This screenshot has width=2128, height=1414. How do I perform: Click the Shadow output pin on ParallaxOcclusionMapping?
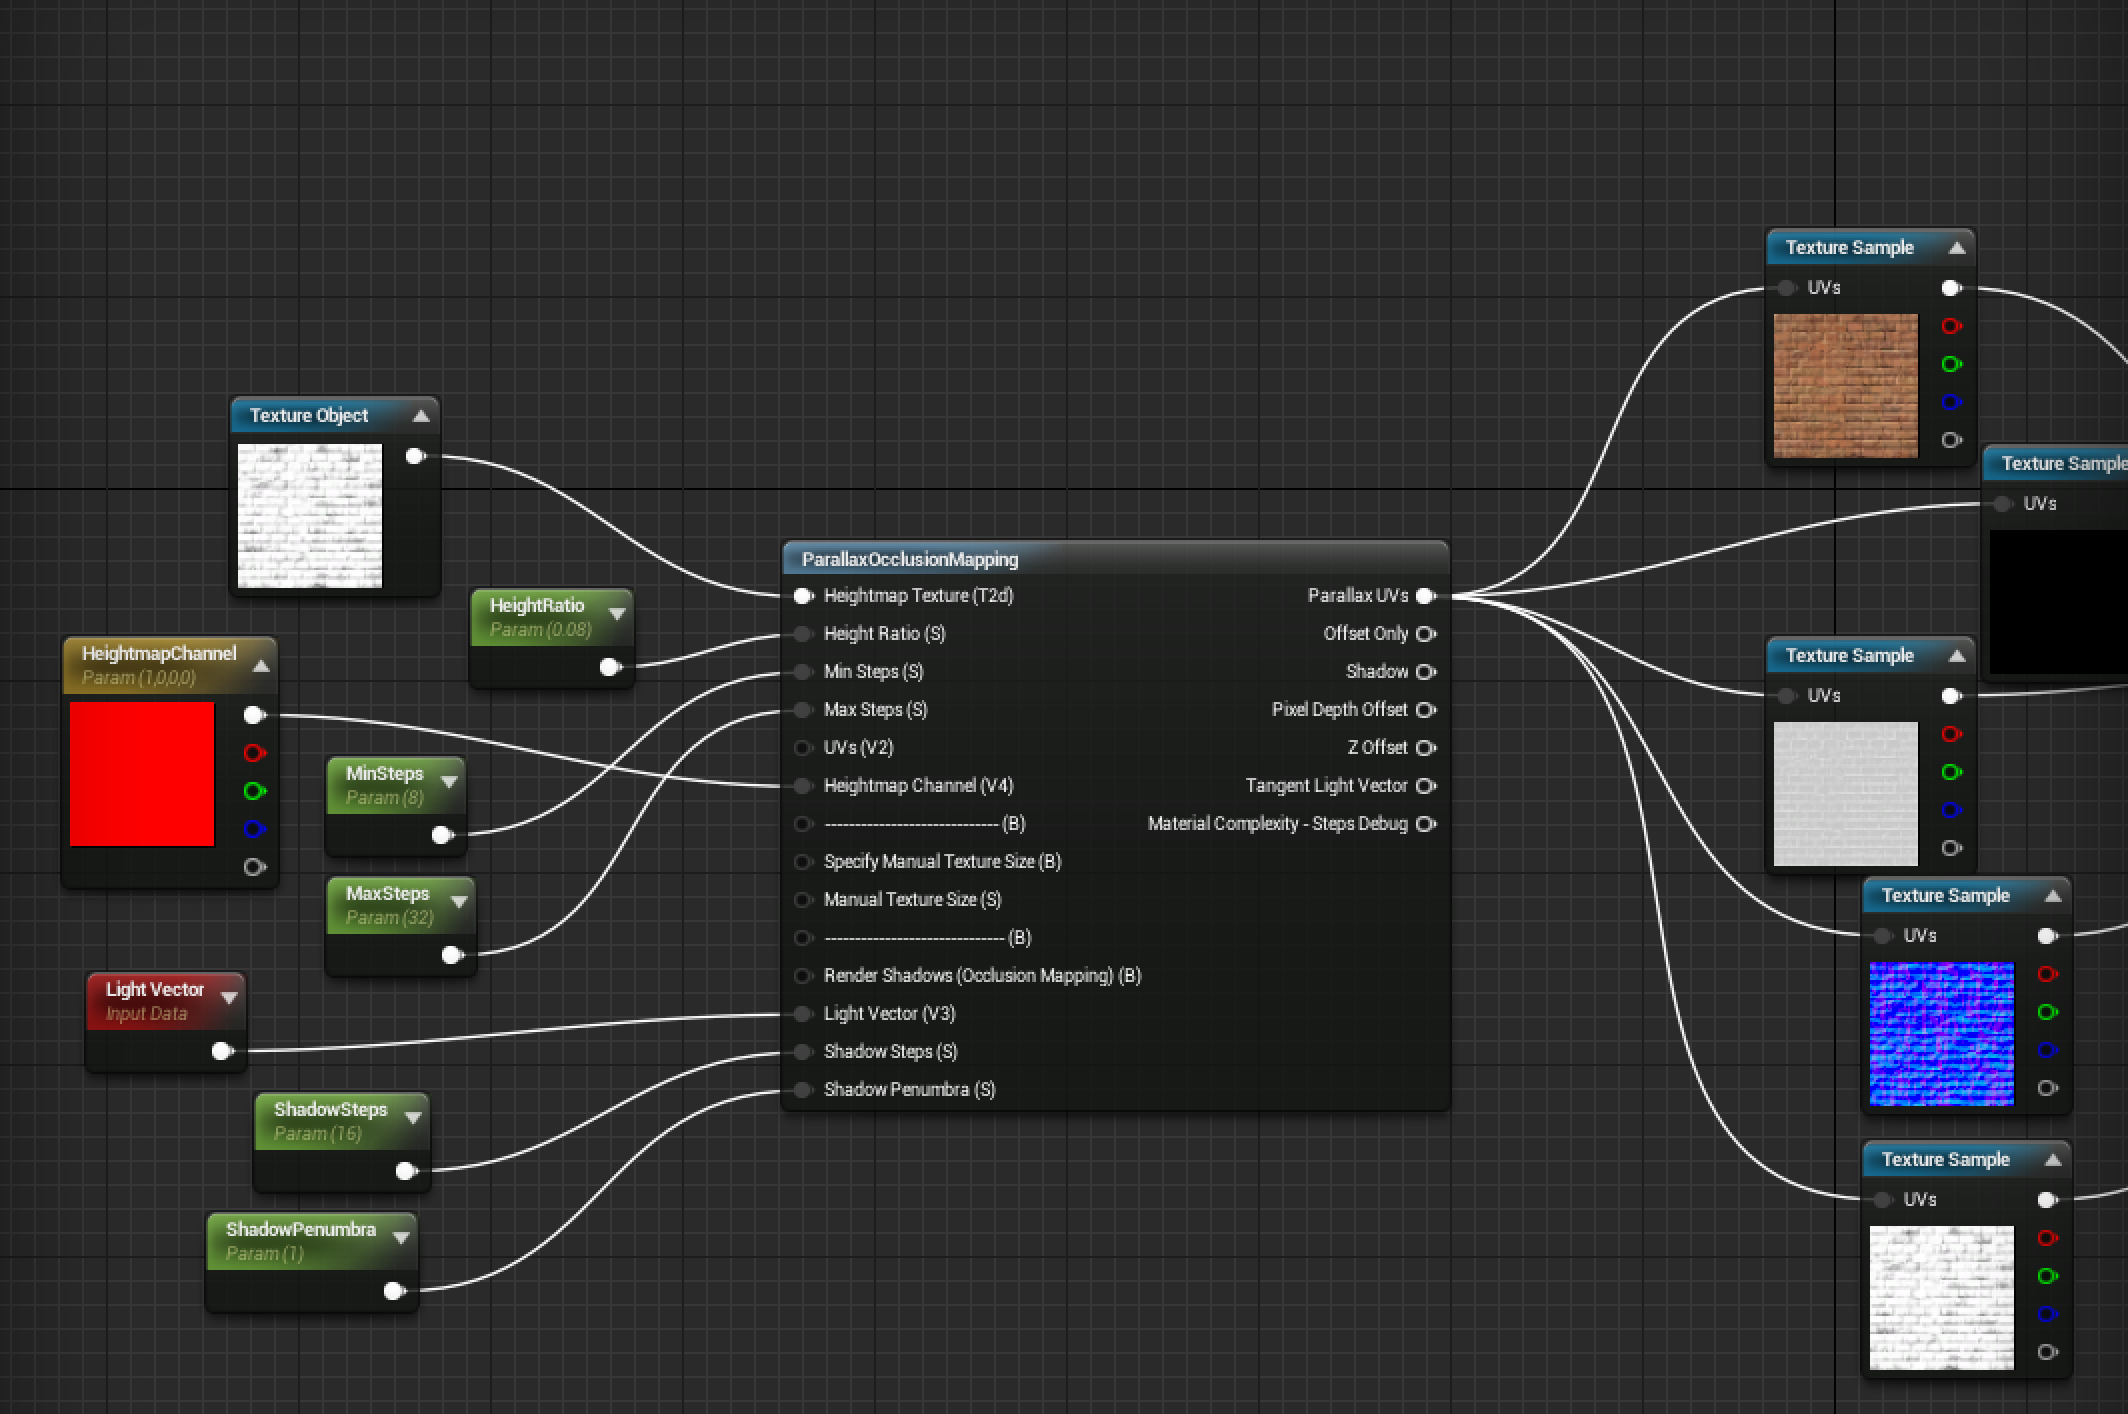(1427, 671)
